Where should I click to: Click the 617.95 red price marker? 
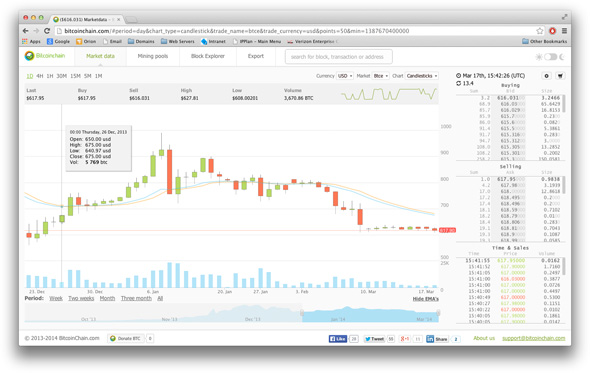pyautogui.click(x=447, y=230)
